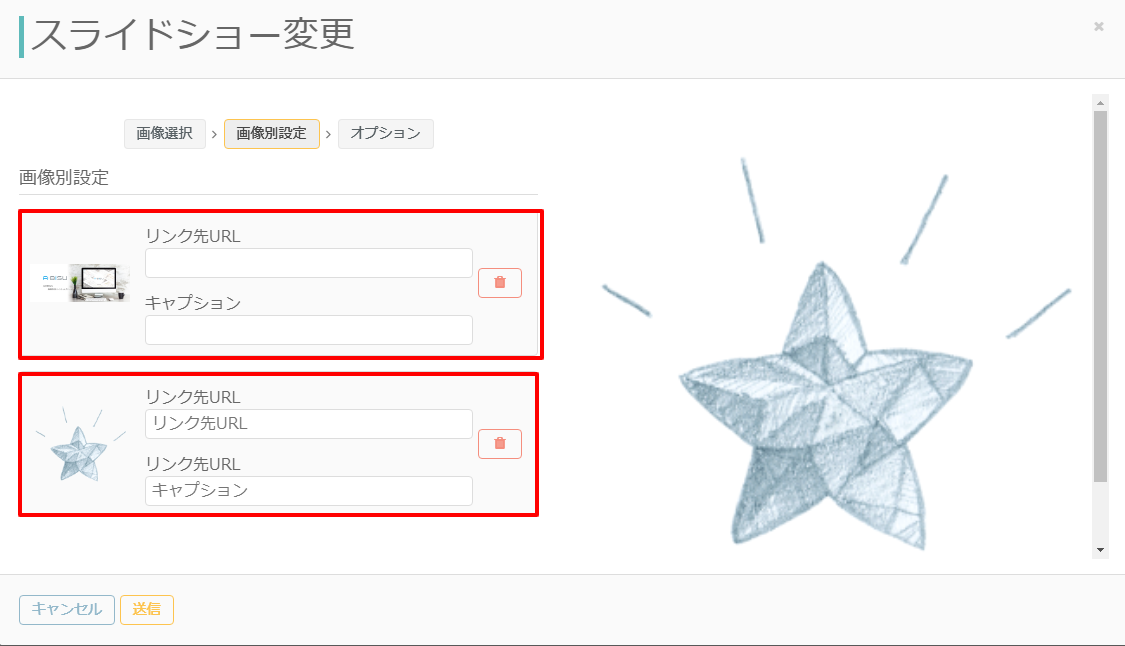Focus first slide's リンク先URL field
Image resolution: width=1125 pixels, height=646 pixels.
[x=309, y=263]
